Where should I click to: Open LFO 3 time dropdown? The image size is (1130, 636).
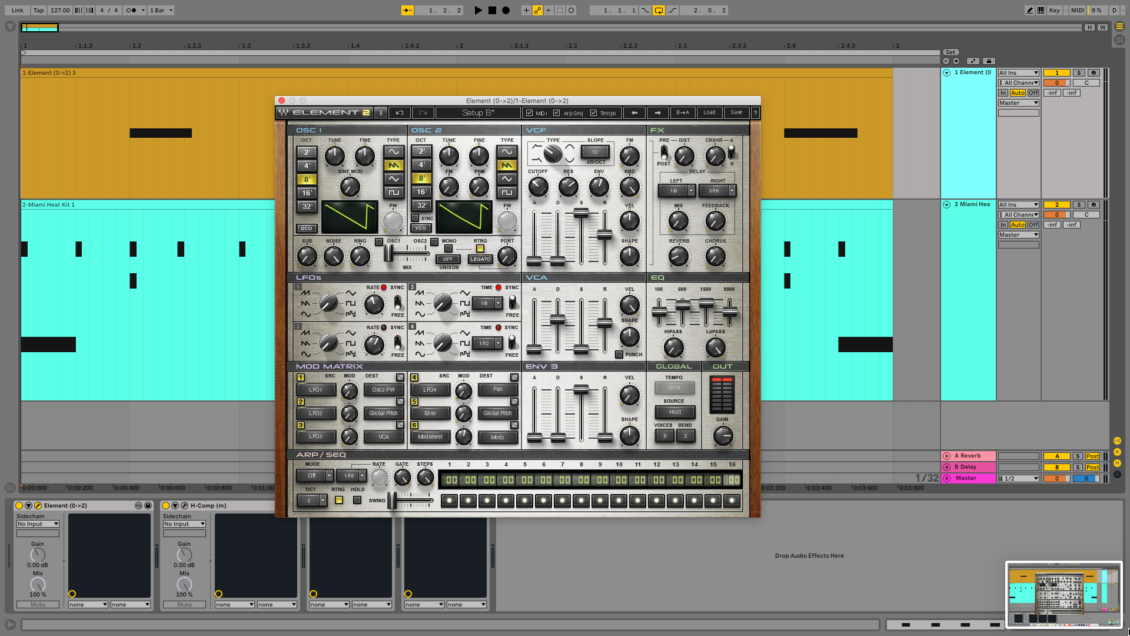(x=487, y=303)
